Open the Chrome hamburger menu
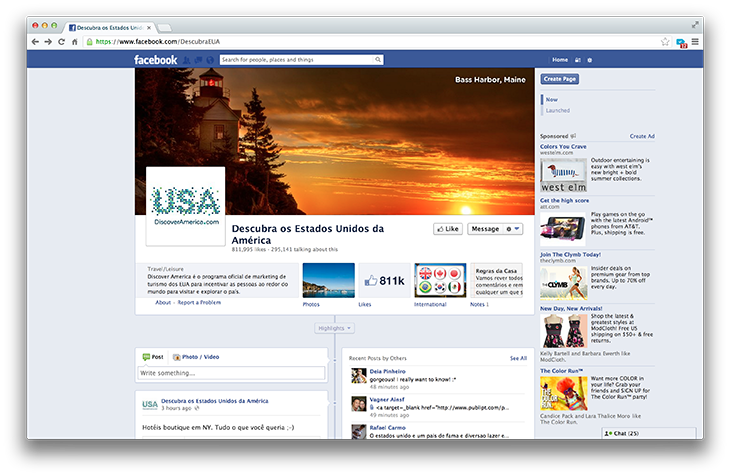The height and width of the screenshot is (476, 730). pos(695,42)
